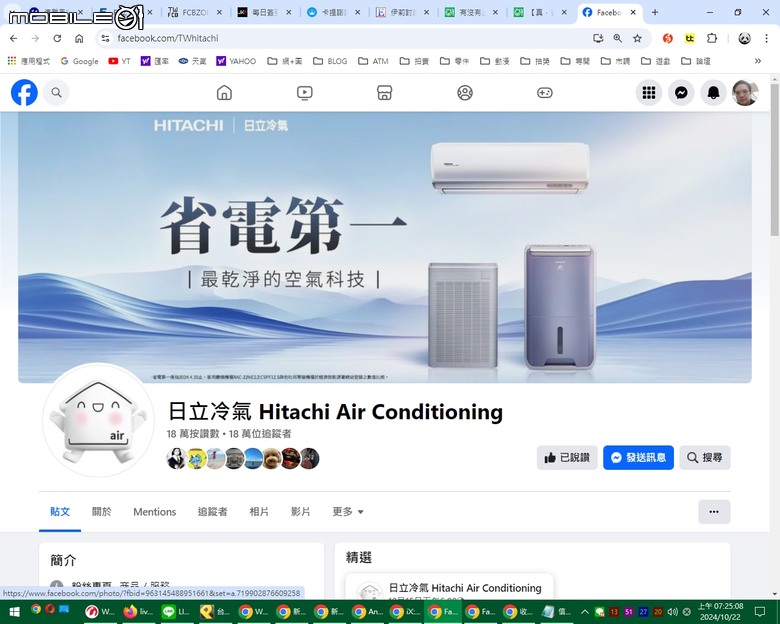Open the Firefox taskbar item
This screenshot has width=780, height=624.
pos(138,612)
